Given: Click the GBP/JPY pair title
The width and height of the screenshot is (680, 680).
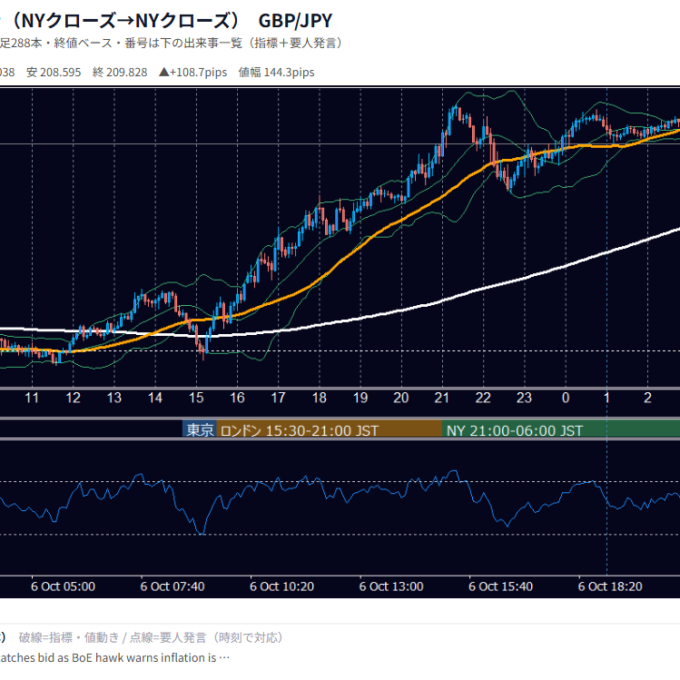Looking at the screenshot, I should tap(295, 21).
